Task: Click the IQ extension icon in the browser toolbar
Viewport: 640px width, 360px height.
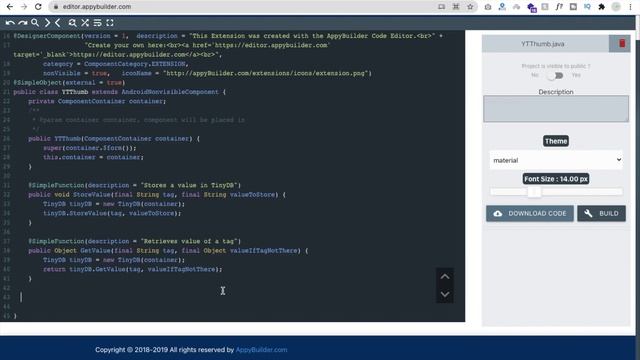Action: [x=587, y=7]
